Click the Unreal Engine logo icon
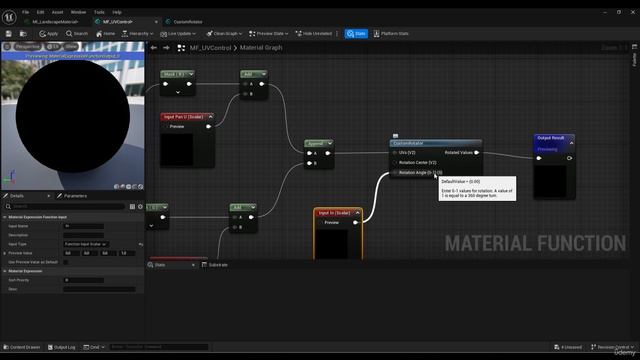The image size is (640, 360). click(9, 17)
